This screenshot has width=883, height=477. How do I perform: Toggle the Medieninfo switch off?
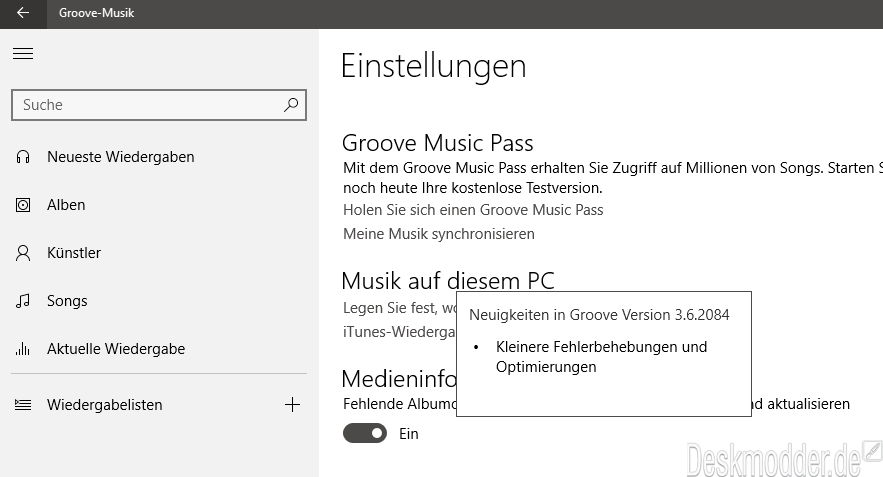[x=365, y=433]
